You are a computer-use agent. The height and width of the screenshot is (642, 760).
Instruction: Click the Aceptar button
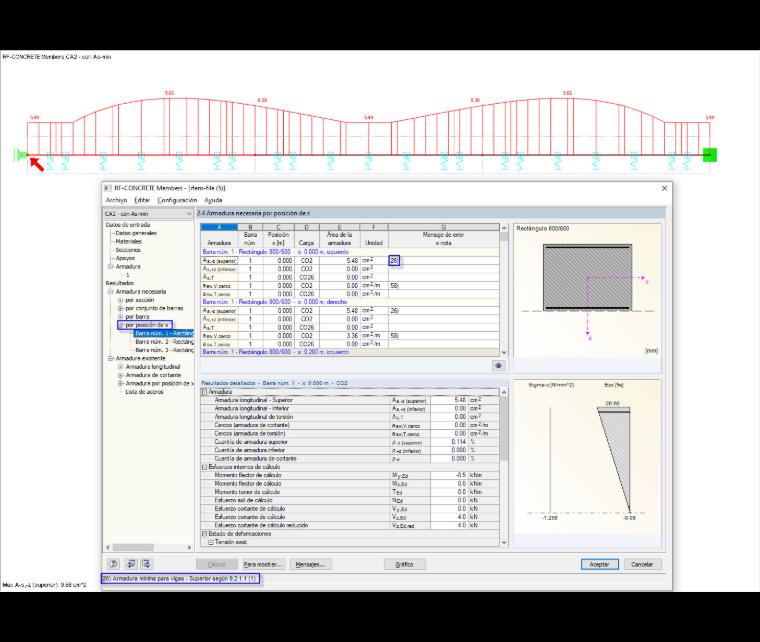click(x=600, y=564)
